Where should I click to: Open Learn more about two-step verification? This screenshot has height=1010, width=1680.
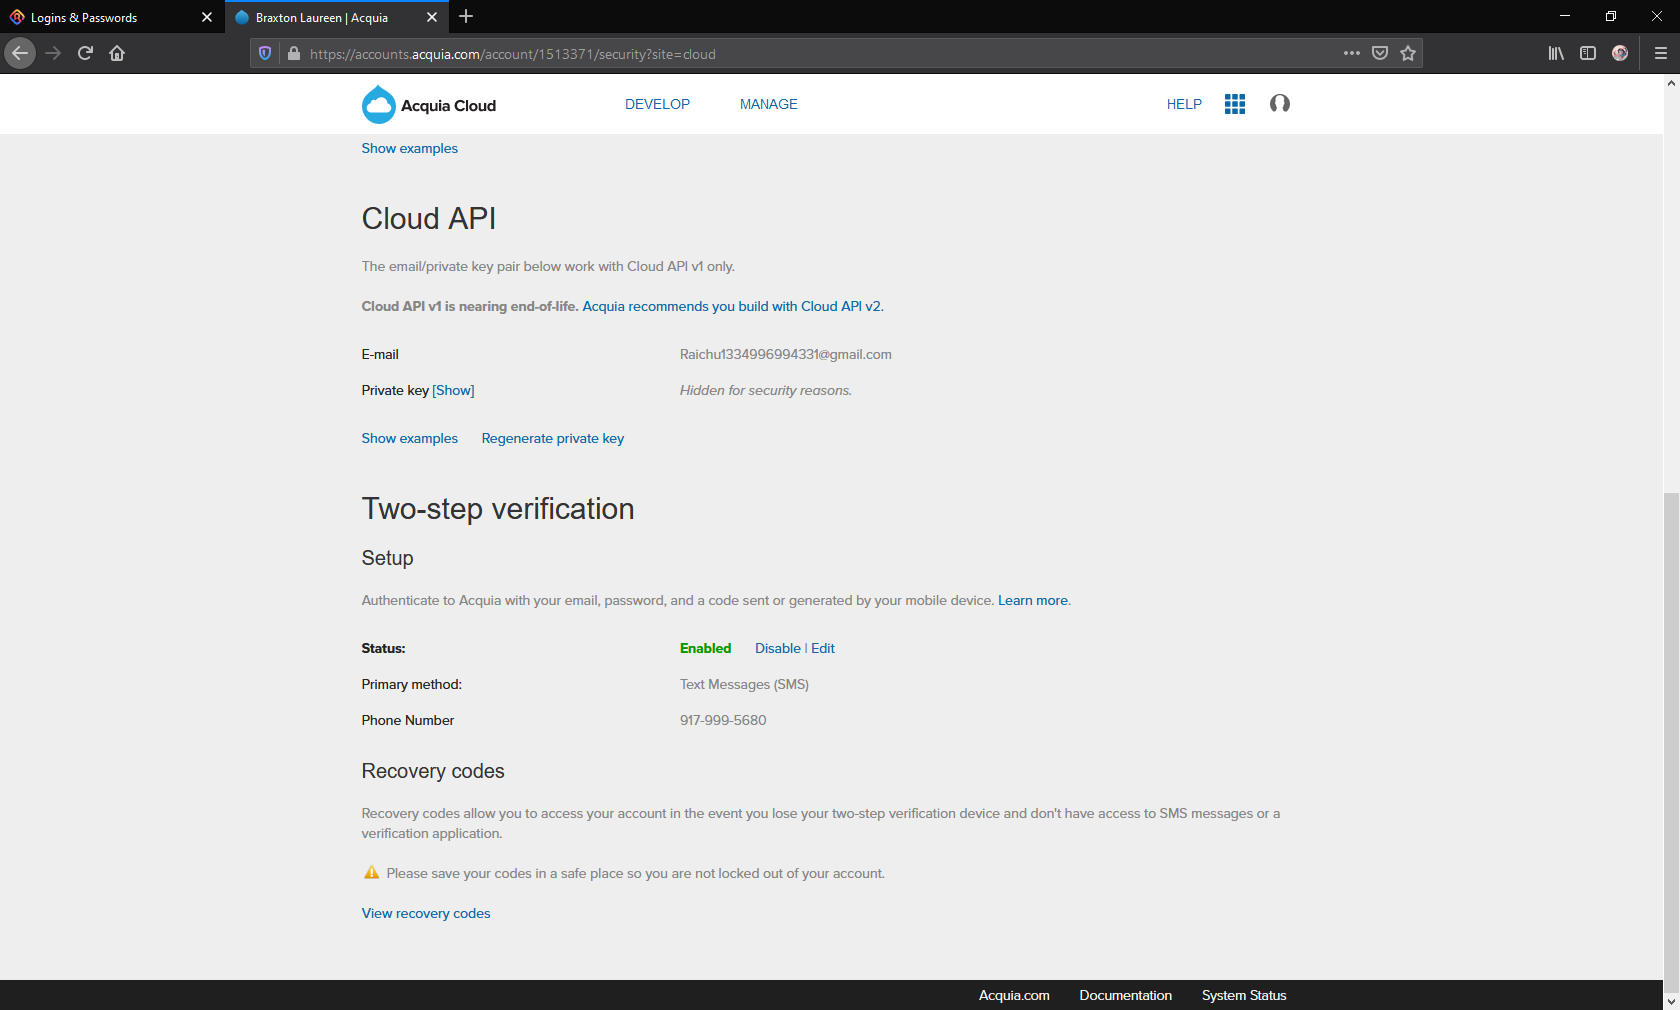[x=1033, y=600]
